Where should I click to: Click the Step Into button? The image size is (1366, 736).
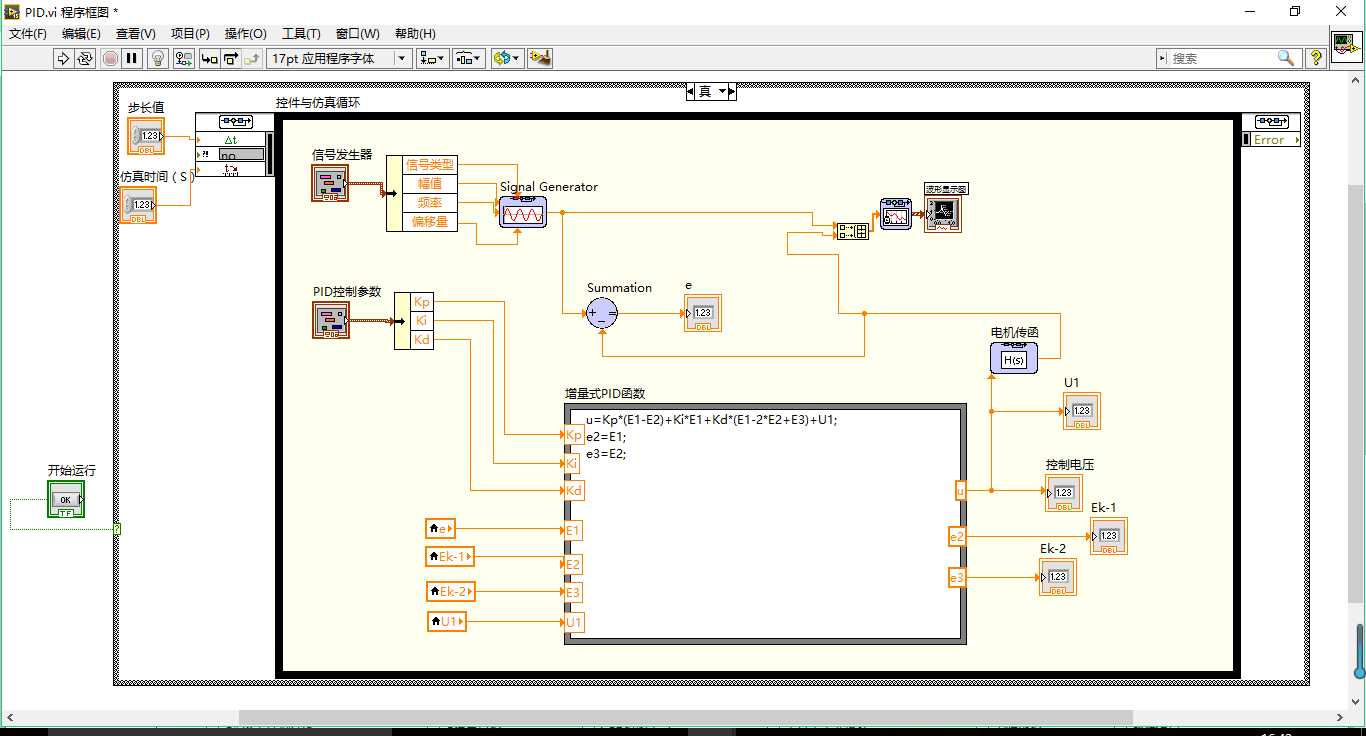[209, 58]
